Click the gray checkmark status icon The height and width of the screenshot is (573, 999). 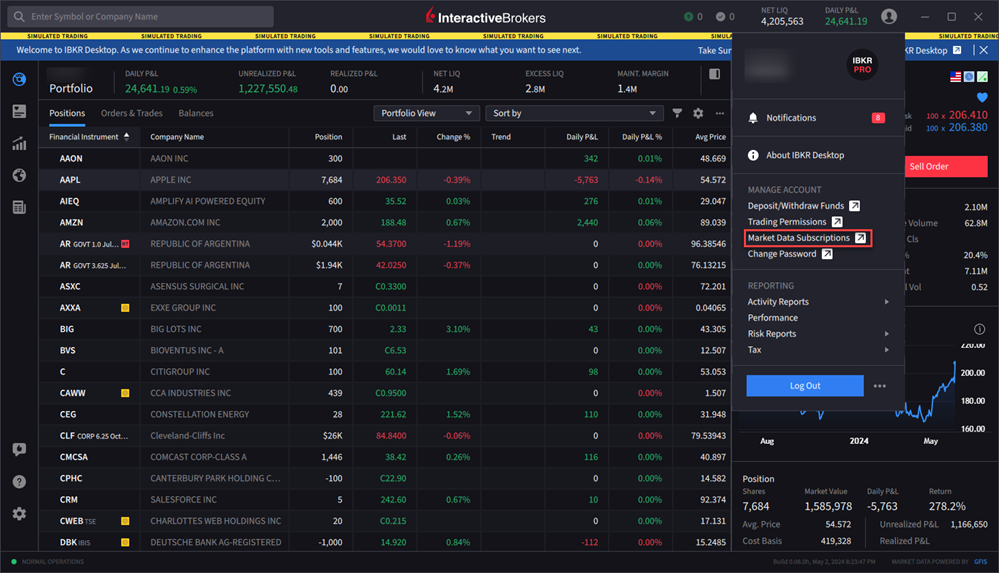721,17
